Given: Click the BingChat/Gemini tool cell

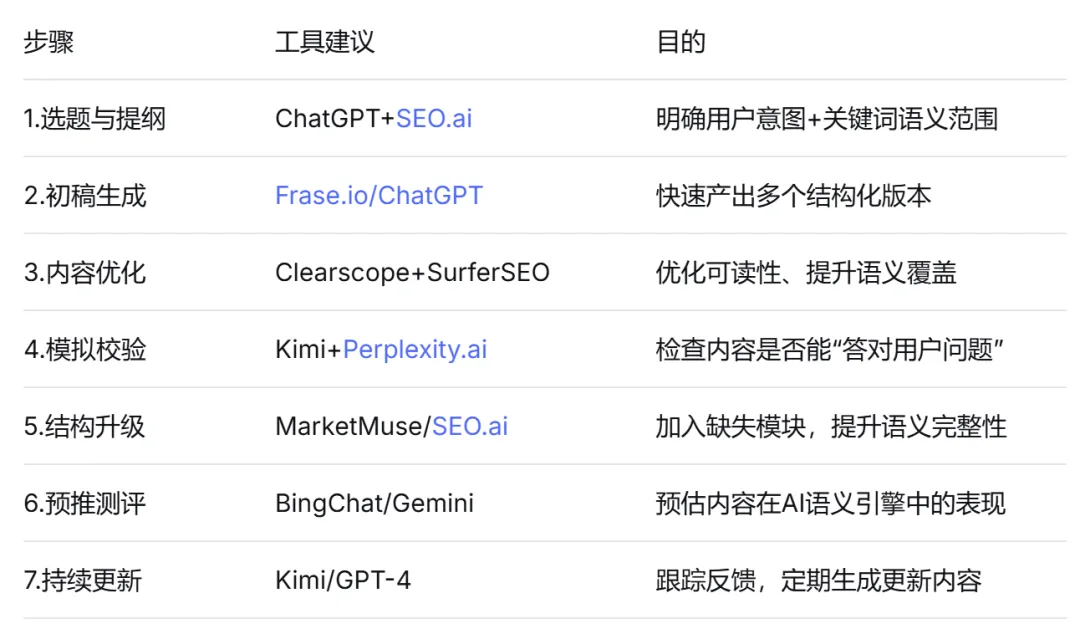Looking at the screenshot, I should pyautogui.click(x=374, y=503).
